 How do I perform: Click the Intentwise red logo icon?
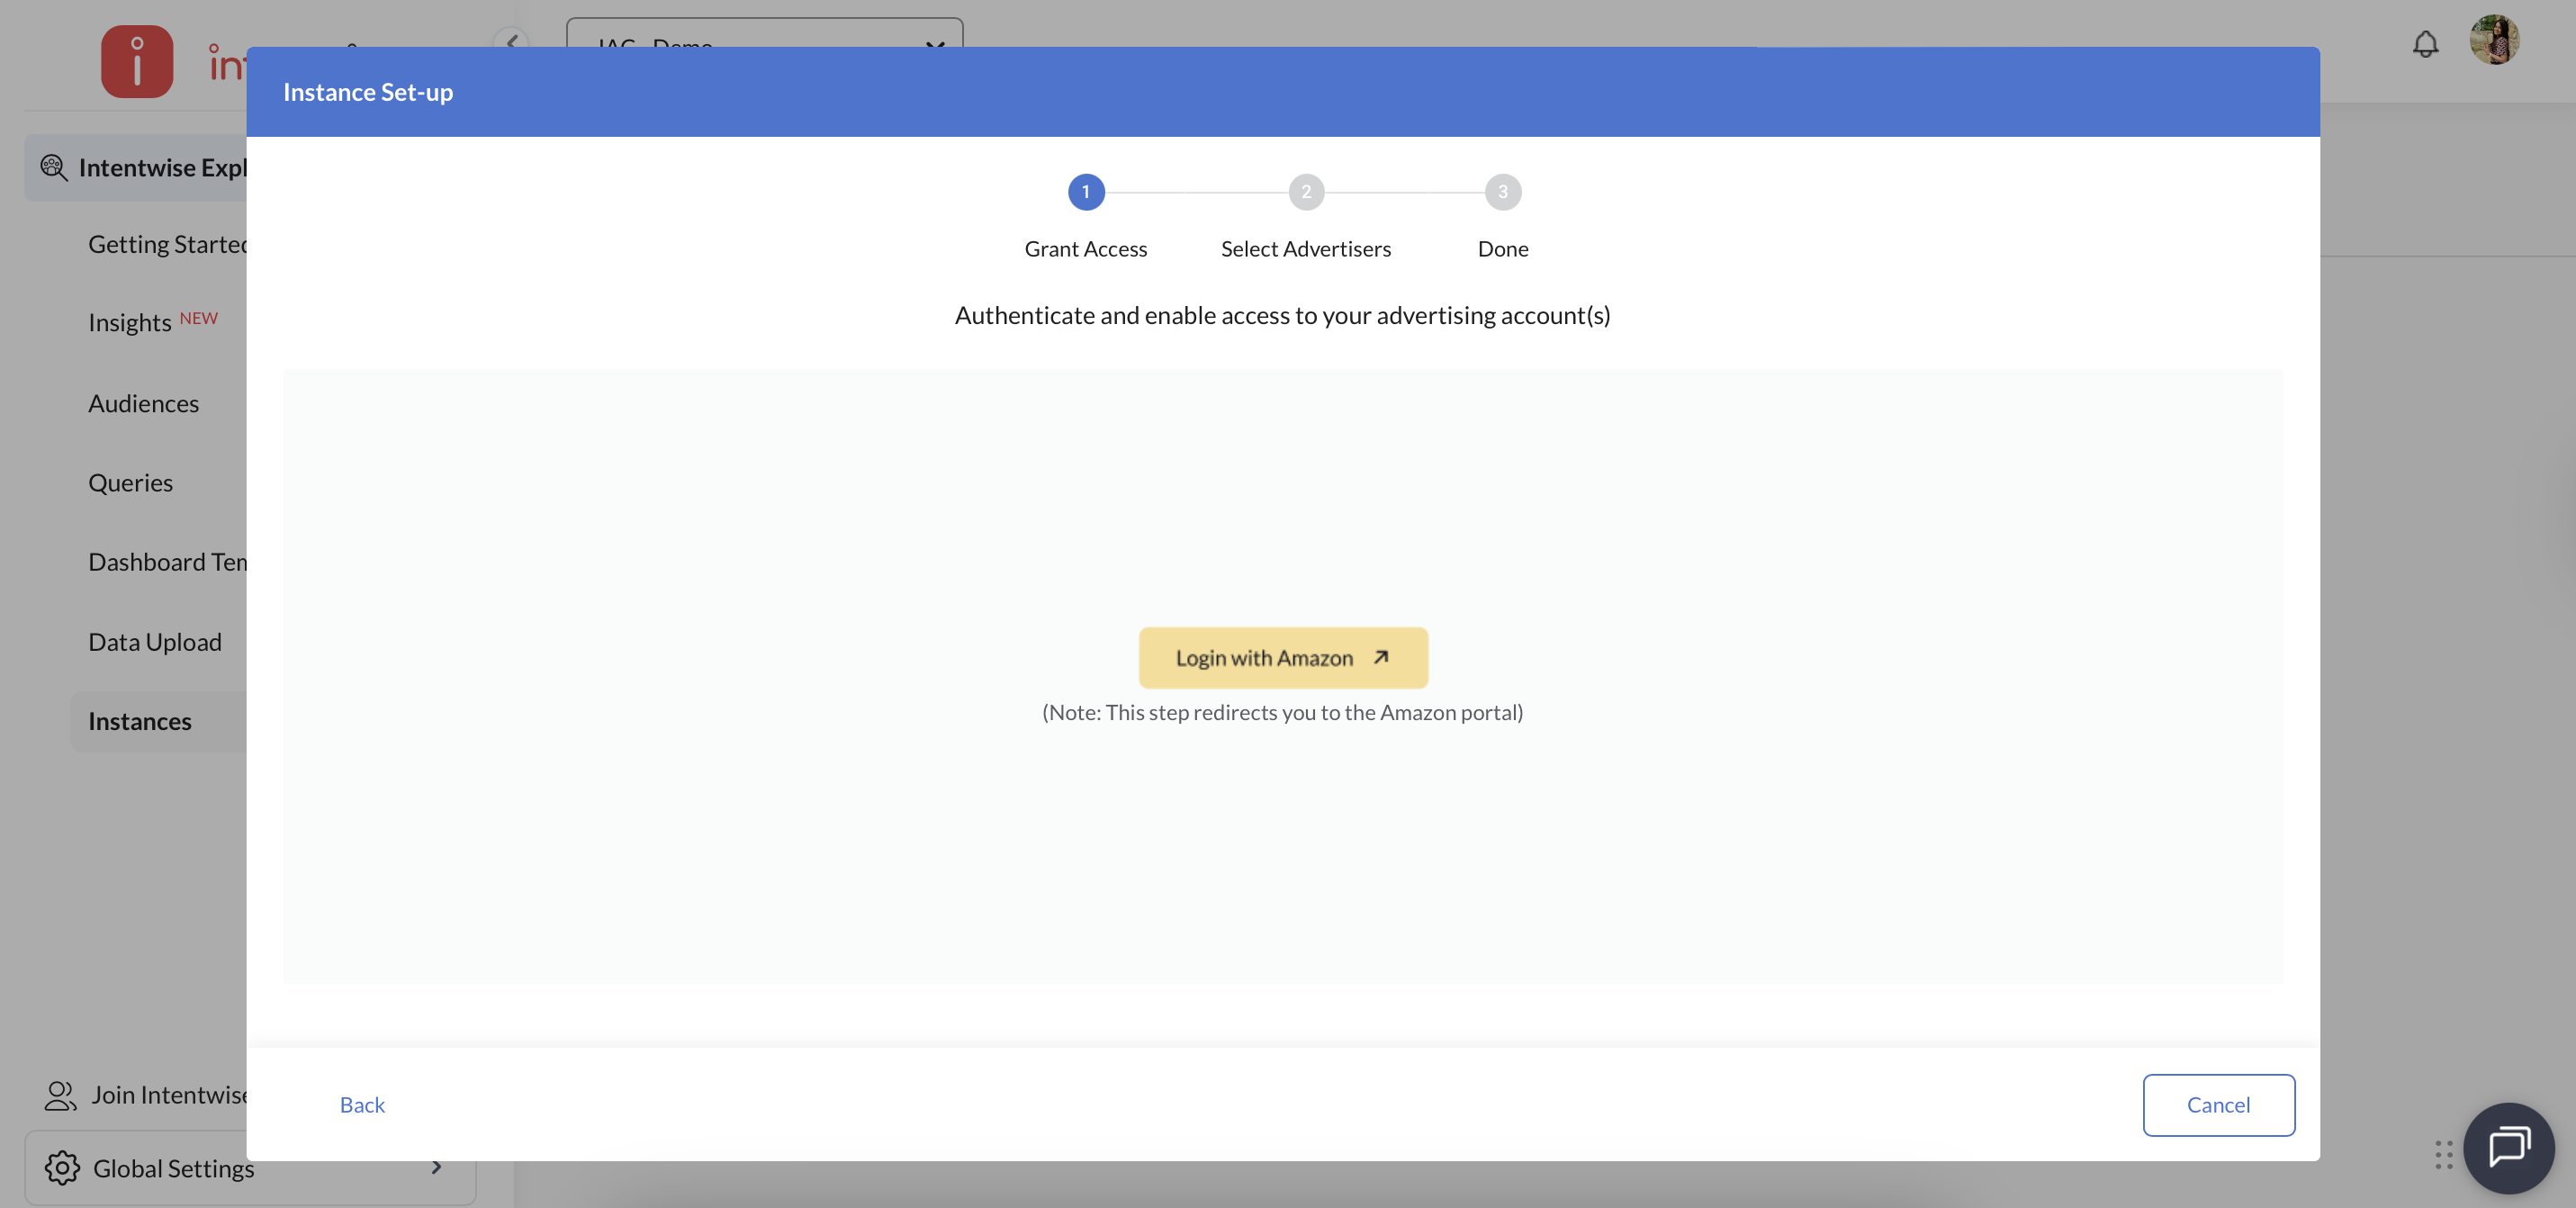point(137,62)
